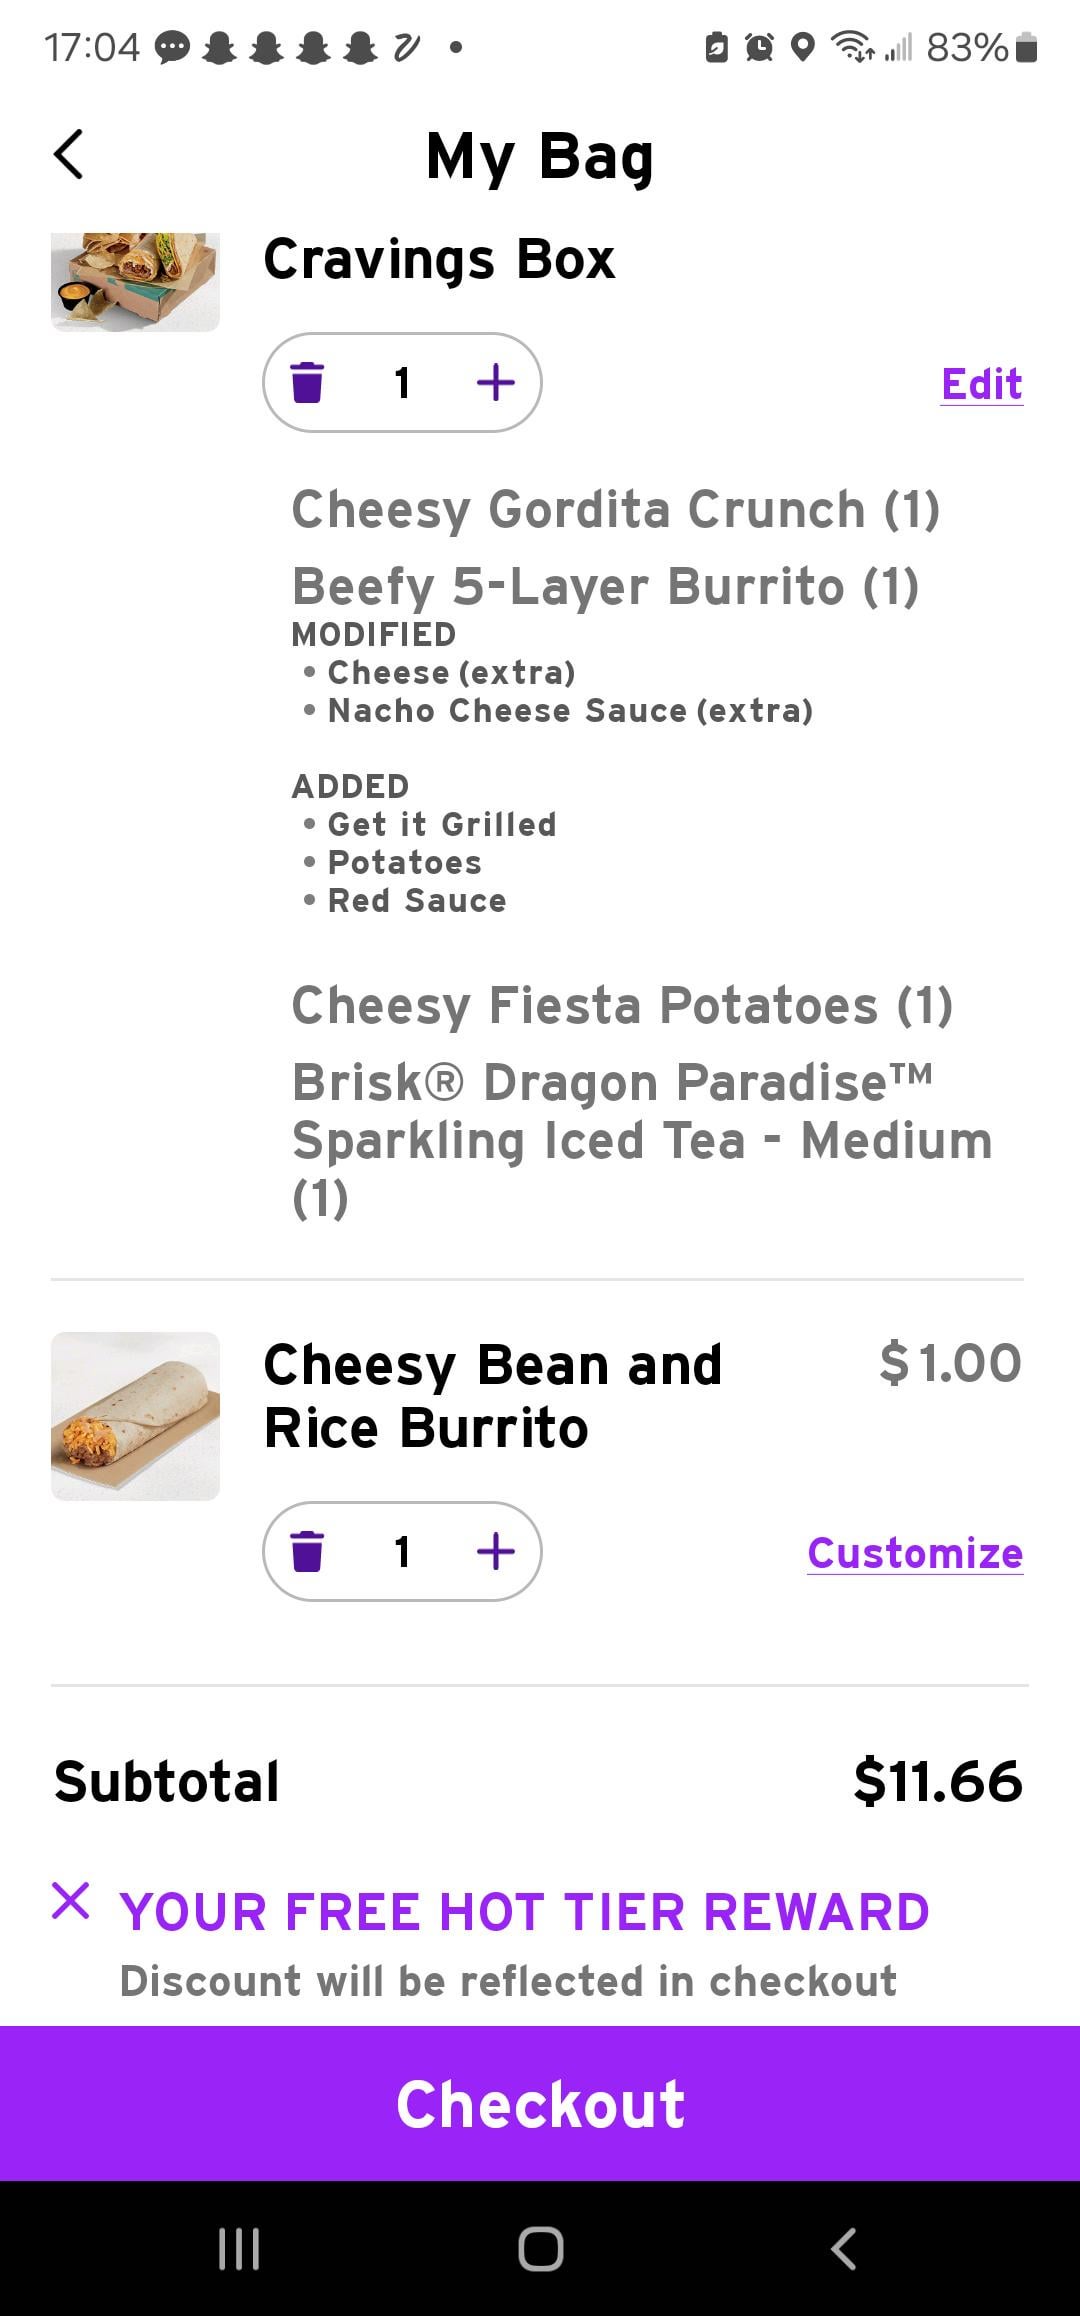Delete the Cravings Box with trash icon
This screenshot has width=1080, height=2316.
307,383
